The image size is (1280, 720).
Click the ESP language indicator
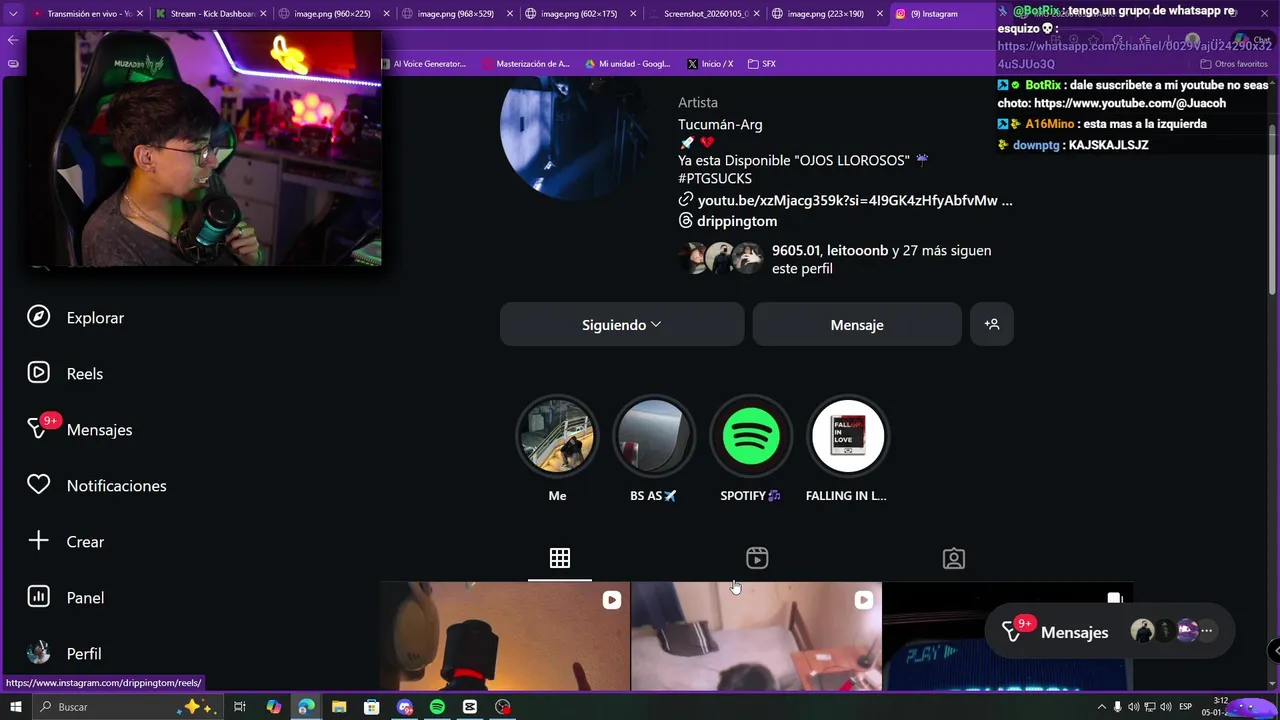click(1186, 707)
